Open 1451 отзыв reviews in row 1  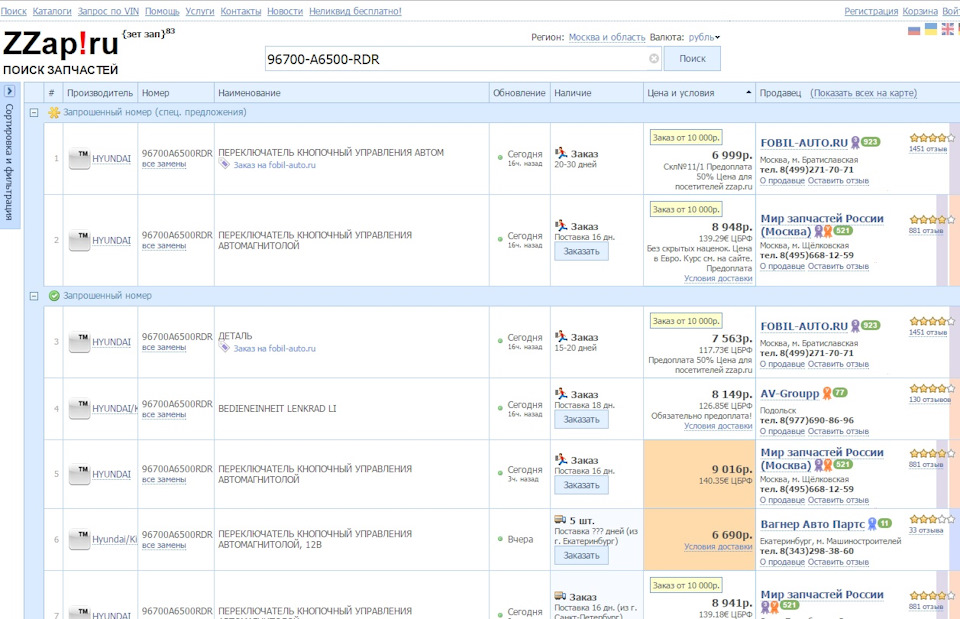(x=928, y=149)
